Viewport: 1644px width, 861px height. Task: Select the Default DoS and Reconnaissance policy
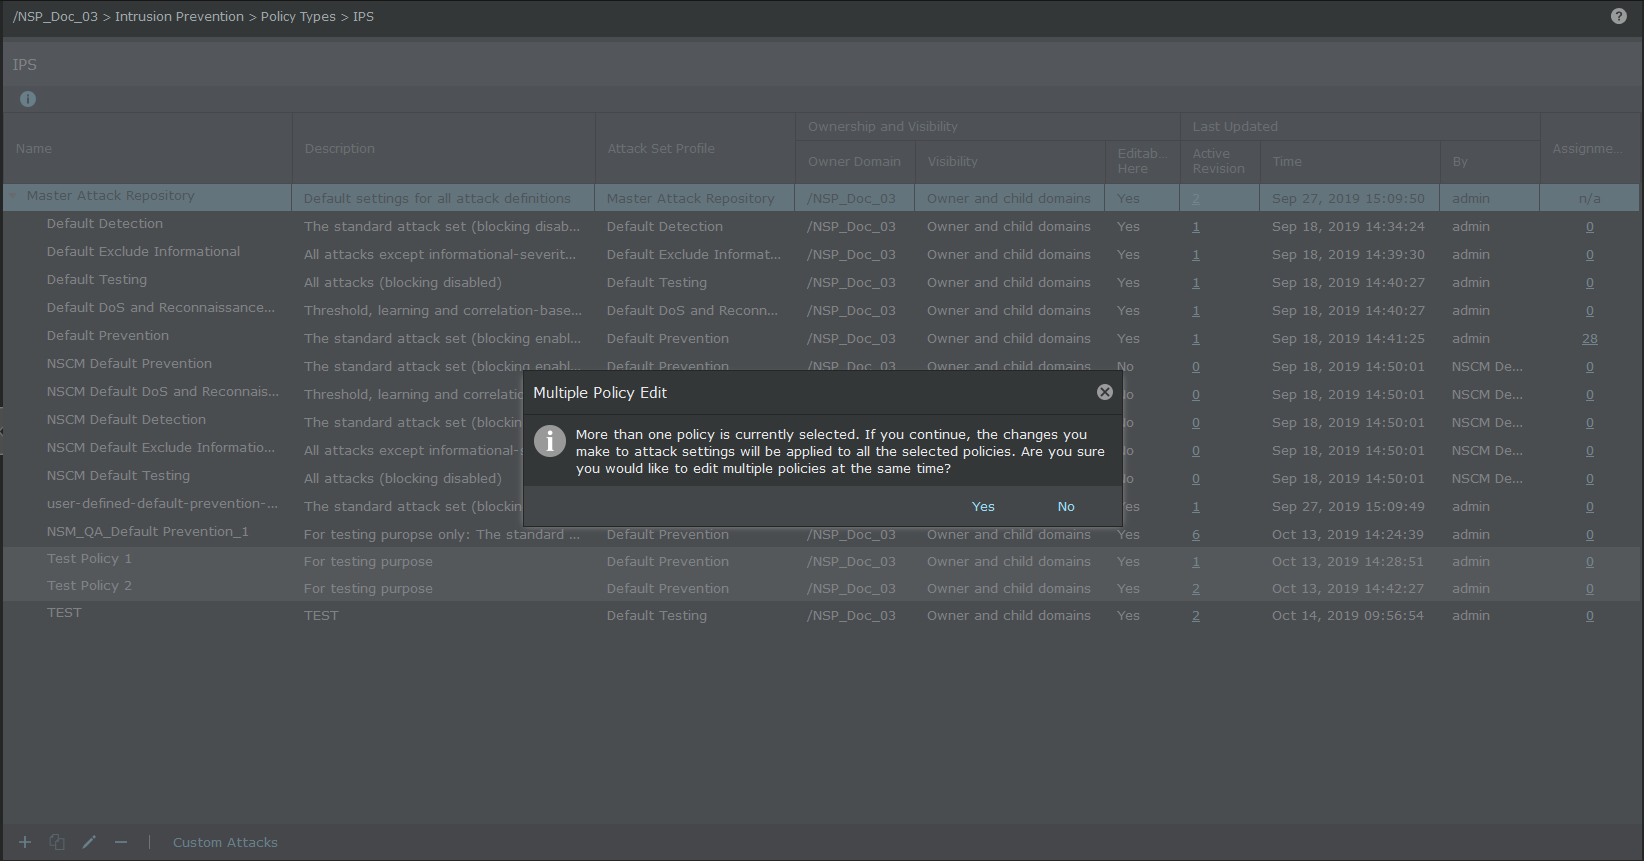[161, 308]
